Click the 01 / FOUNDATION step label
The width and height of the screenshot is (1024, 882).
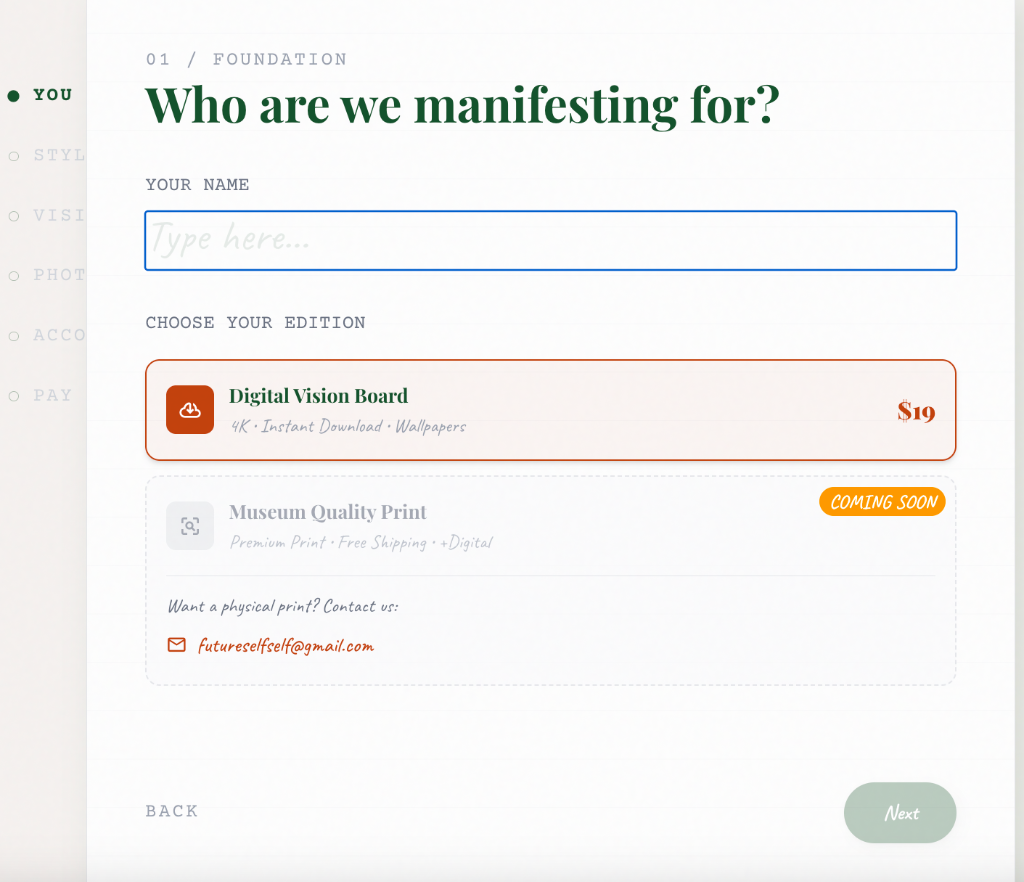point(246,60)
